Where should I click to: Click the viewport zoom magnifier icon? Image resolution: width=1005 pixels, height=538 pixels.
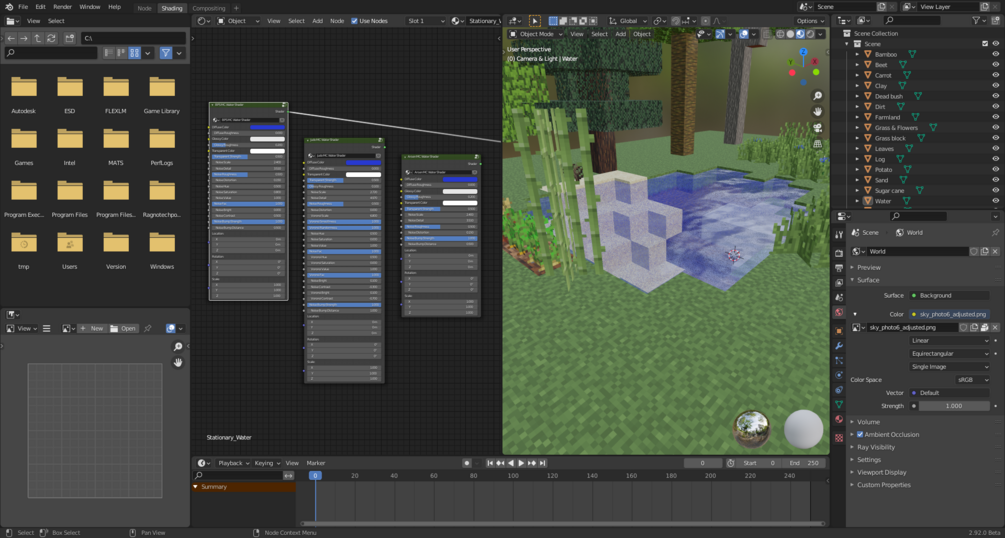818,96
